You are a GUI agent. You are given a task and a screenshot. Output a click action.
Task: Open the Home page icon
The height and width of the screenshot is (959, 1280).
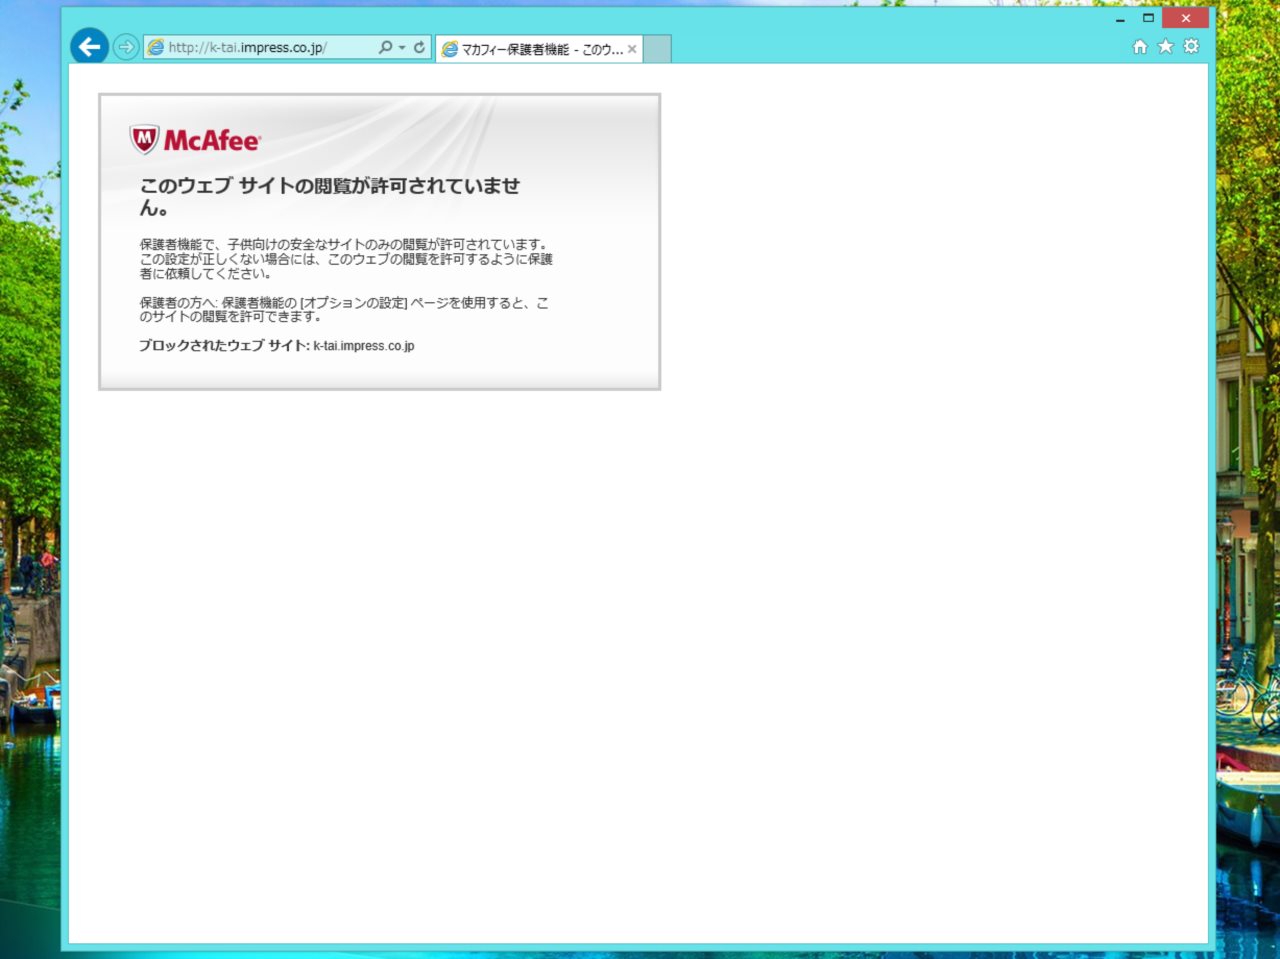(1139, 46)
